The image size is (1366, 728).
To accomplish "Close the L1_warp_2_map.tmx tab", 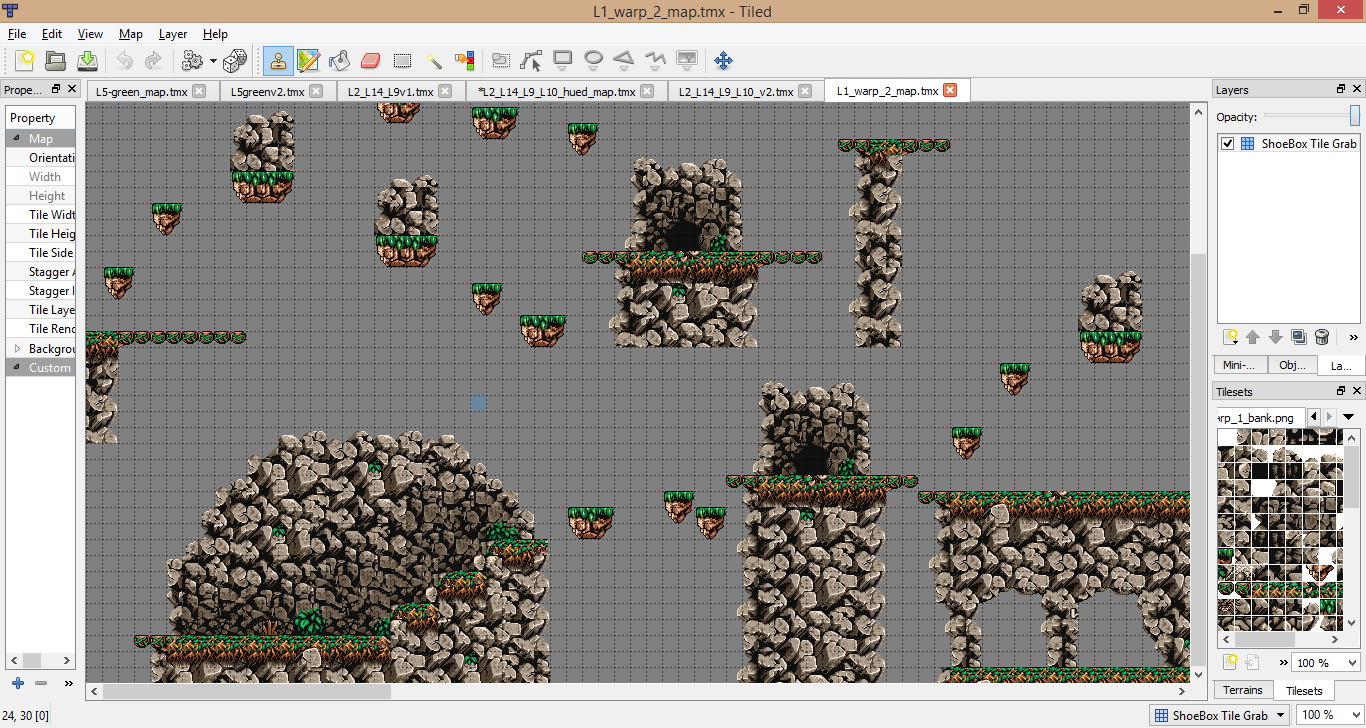I will click(x=950, y=91).
